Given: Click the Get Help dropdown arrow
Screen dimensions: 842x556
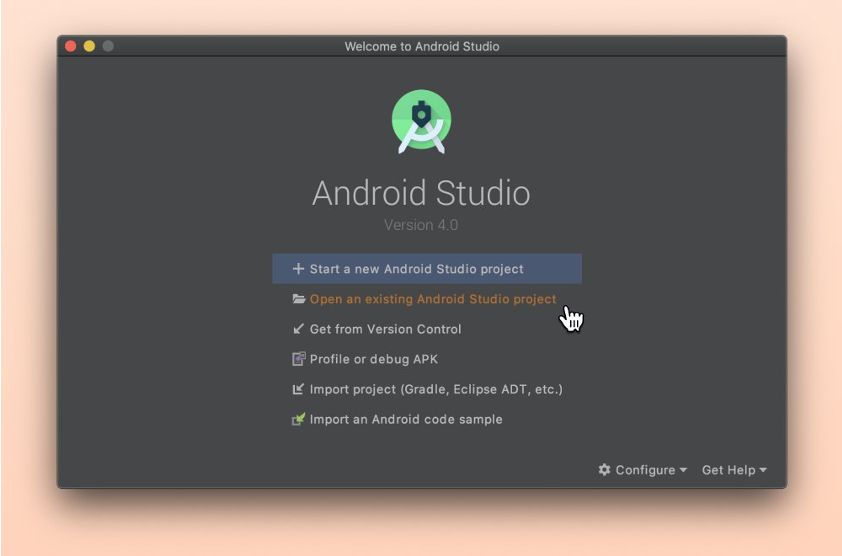Looking at the screenshot, I should click(x=763, y=470).
